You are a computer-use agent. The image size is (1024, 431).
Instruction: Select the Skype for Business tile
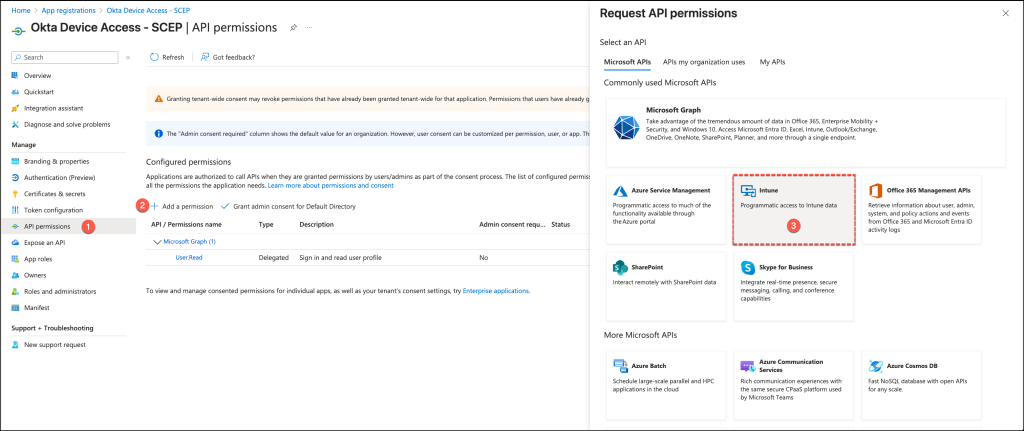click(x=794, y=285)
